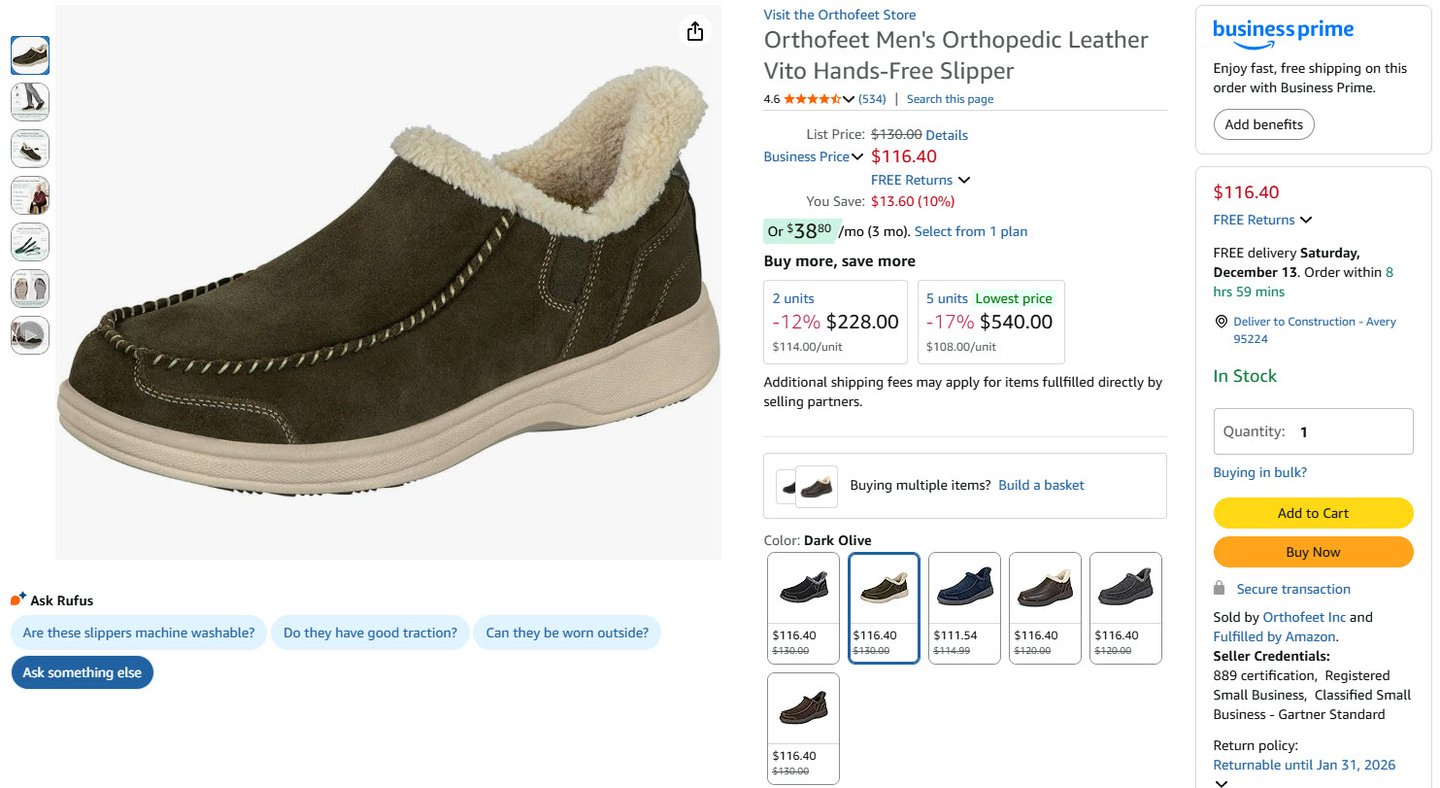Image resolution: width=1440 pixels, height=788 pixels.
Task: Click the business prime logo
Action: click(x=1283, y=32)
